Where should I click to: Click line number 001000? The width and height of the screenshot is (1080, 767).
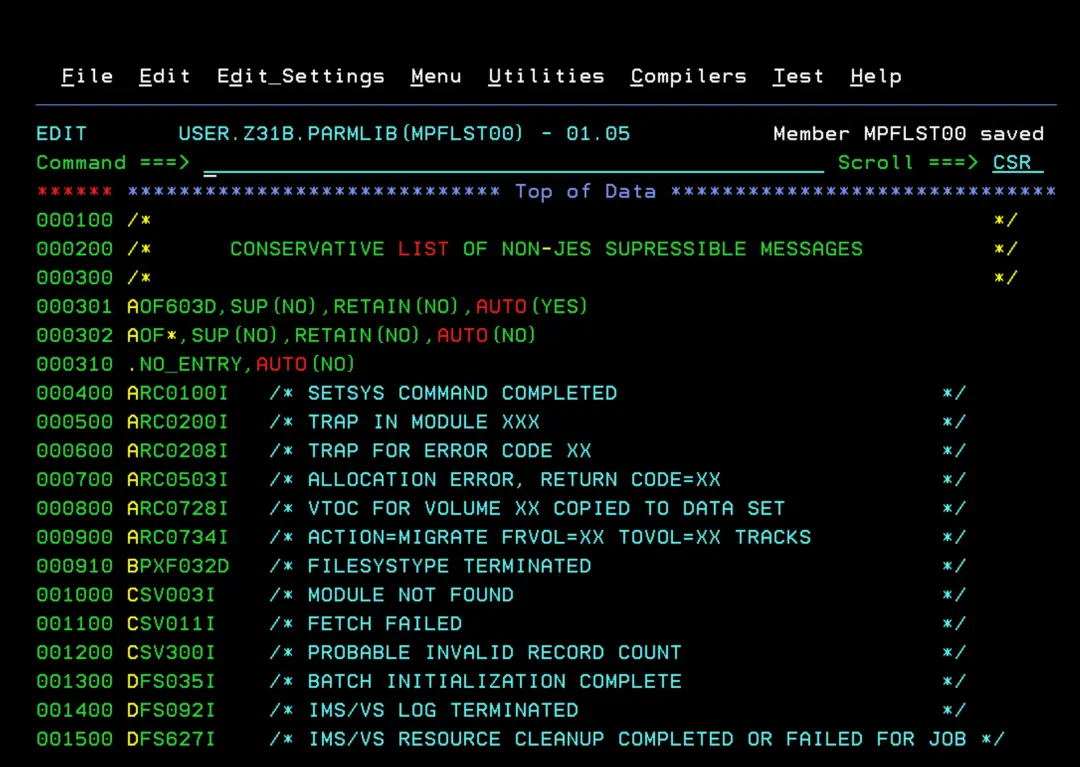point(74,595)
